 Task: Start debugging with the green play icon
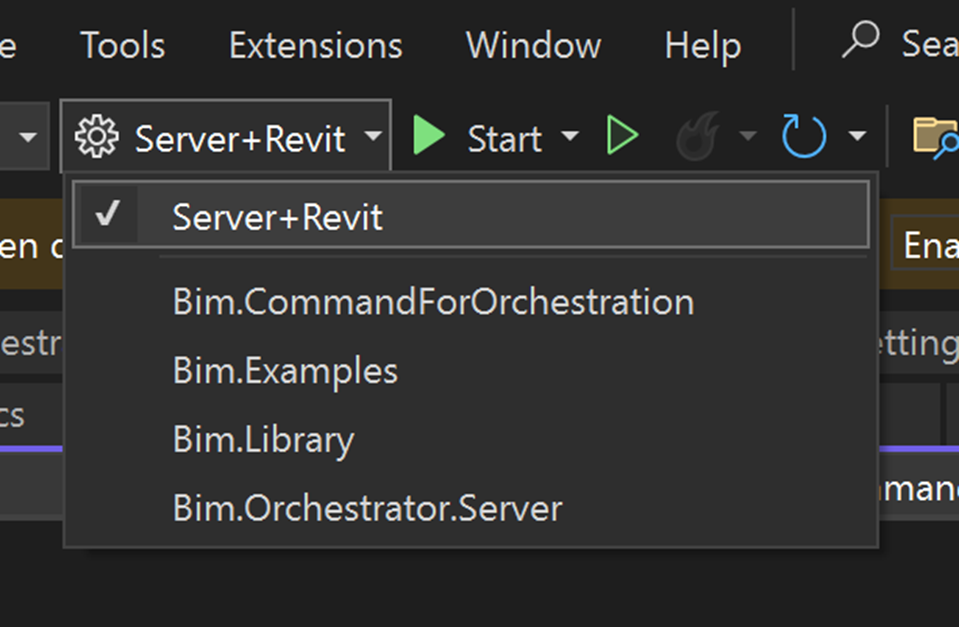pyautogui.click(x=428, y=138)
